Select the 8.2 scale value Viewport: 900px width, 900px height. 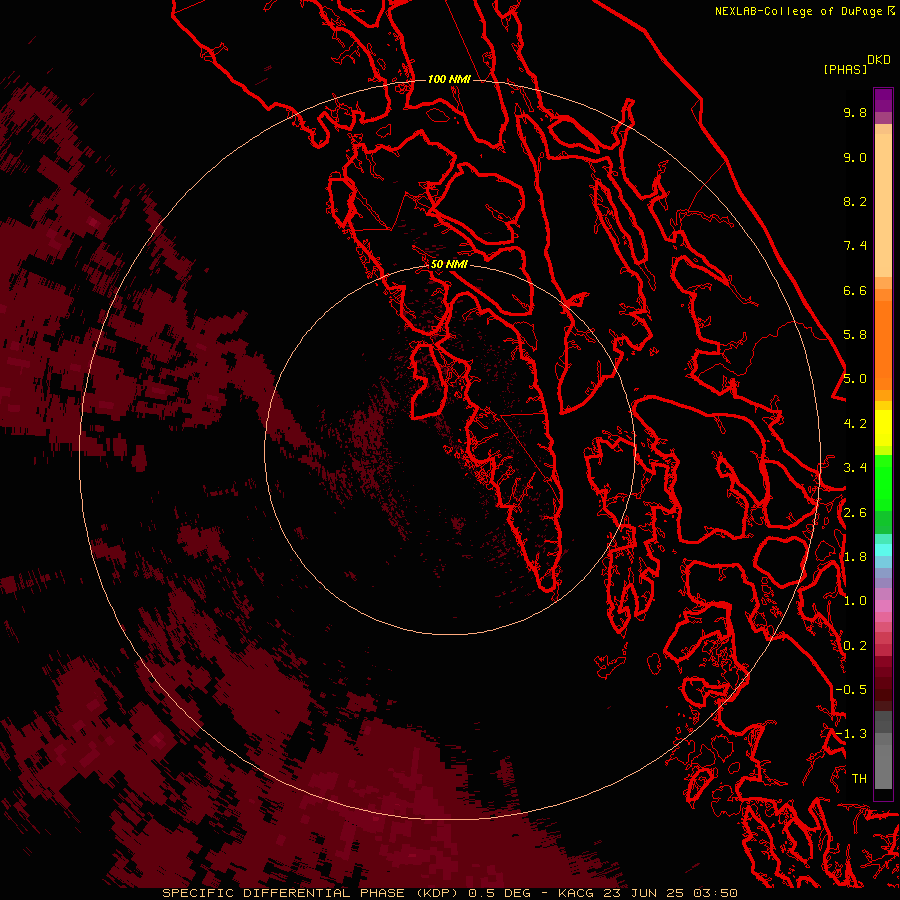click(855, 201)
